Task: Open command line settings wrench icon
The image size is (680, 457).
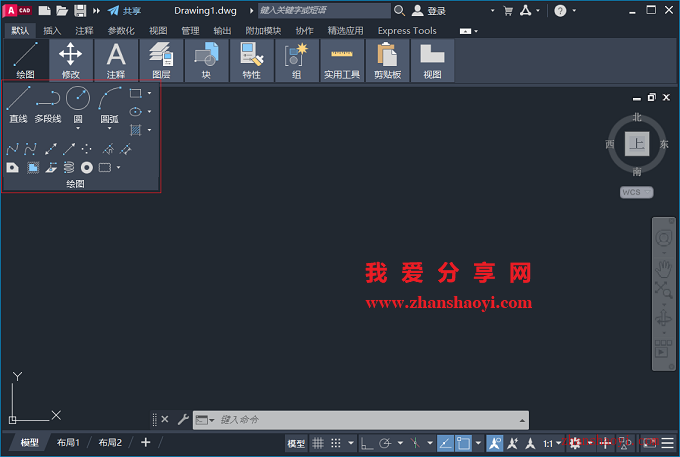Action: click(183, 419)
